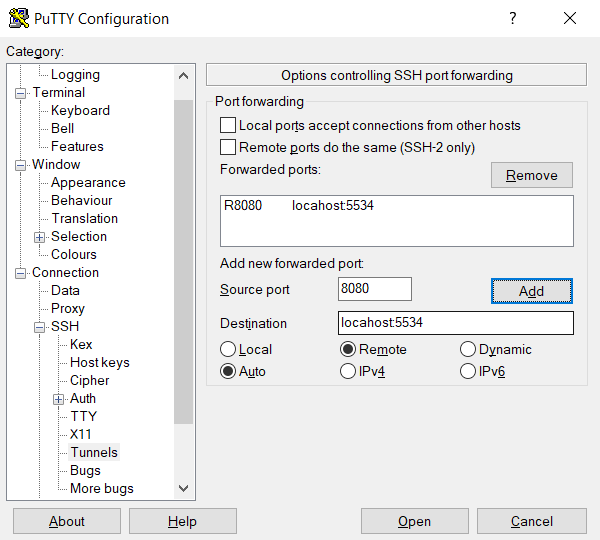Select the IPv4 radio button
600x540 pixels.
point(348,371)
